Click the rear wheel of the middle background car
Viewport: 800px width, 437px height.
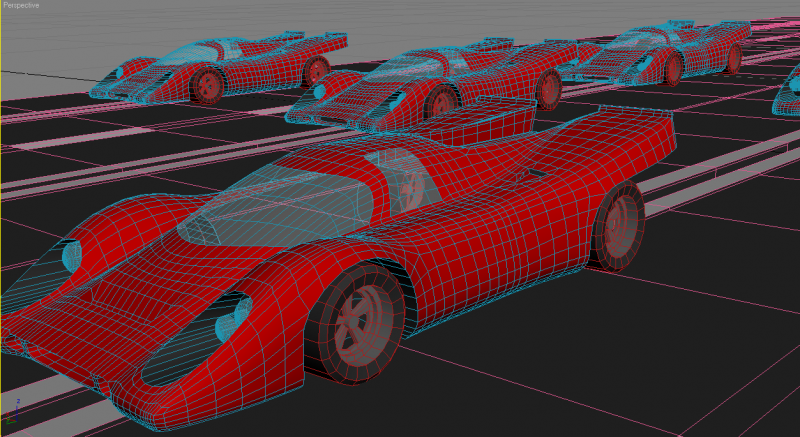point(548,88)
